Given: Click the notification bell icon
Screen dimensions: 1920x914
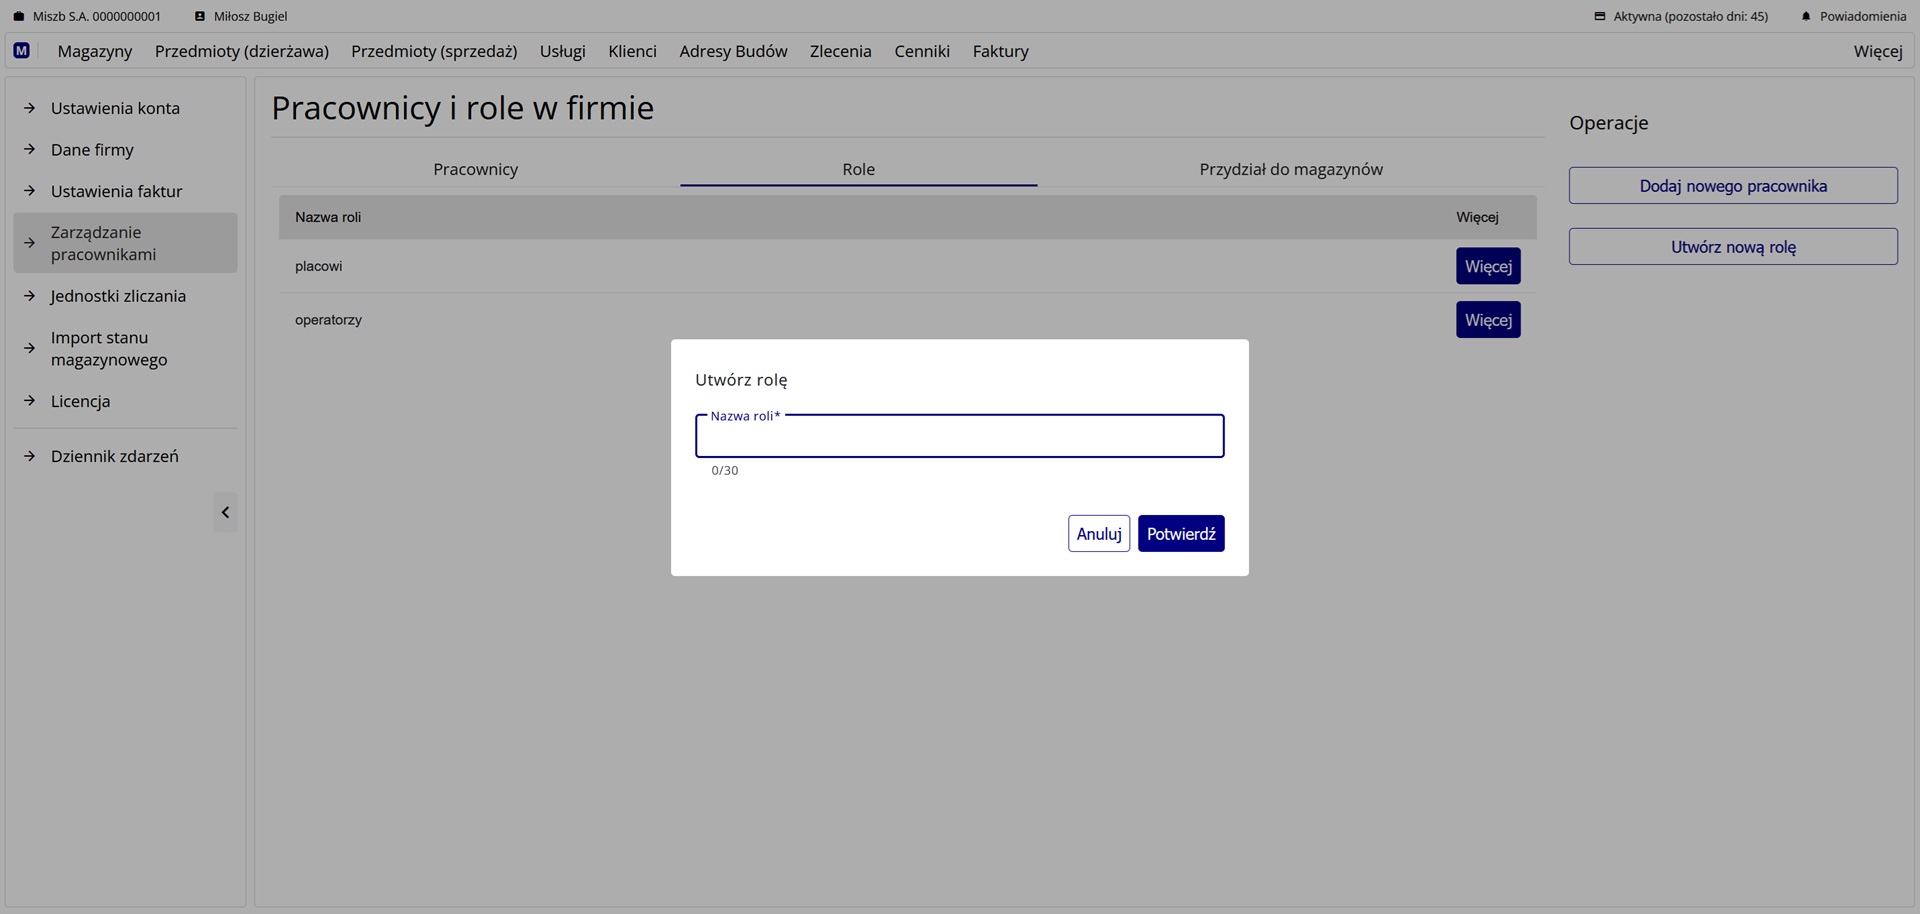Looking at the screenshot, I should 1805,17.
